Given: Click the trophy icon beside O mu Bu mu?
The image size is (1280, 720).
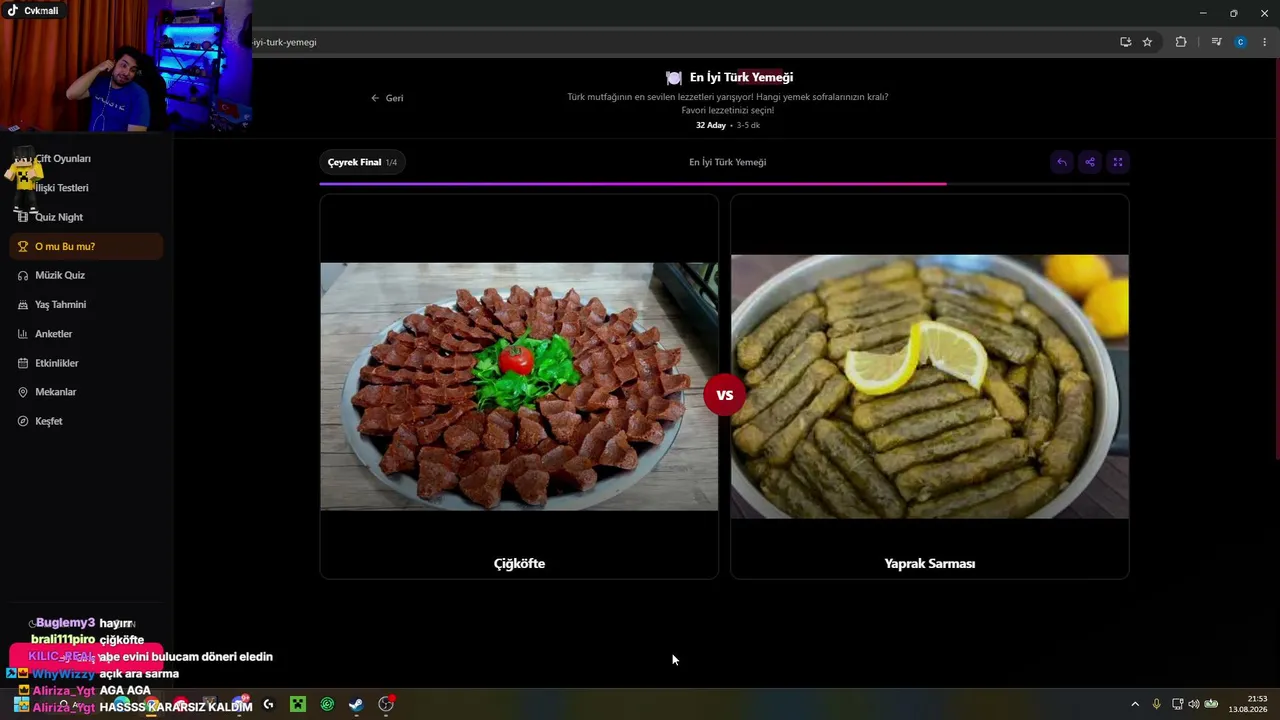Looking at the screenshot, I should point(23,246).
